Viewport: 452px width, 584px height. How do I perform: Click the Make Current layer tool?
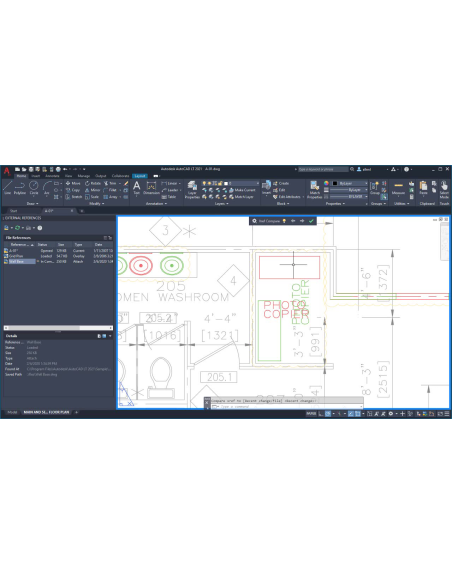click(242, 190)
